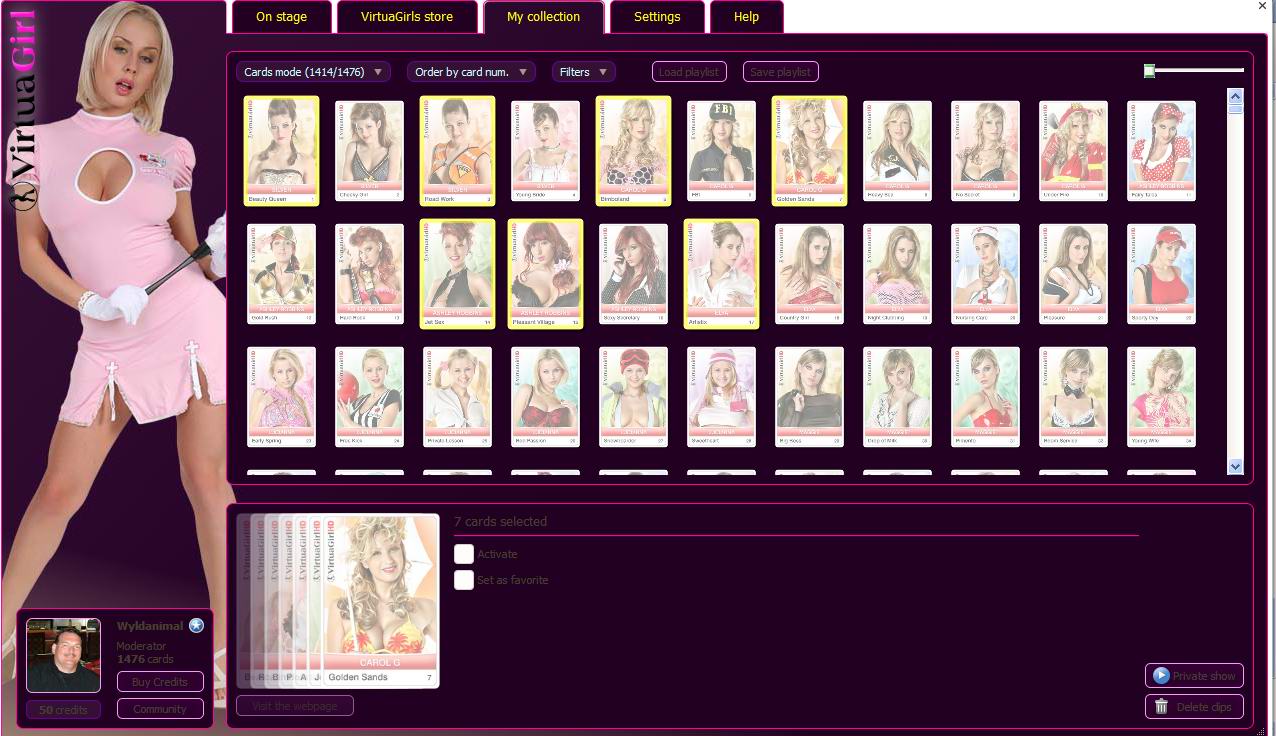Switch to the On stage tab
The image size is (1276, 736).
[x=281, y=17]
